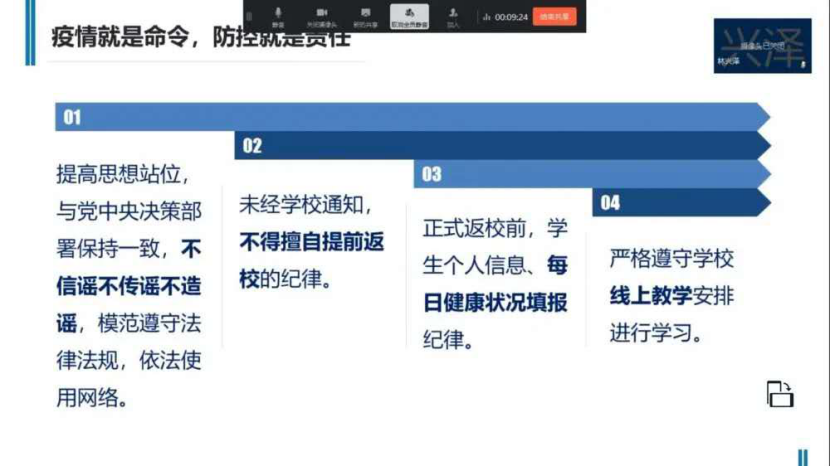This screenshot has width=830, height=467.
Task: Click bold text 线上教学
Action: (x=651, y=295)
